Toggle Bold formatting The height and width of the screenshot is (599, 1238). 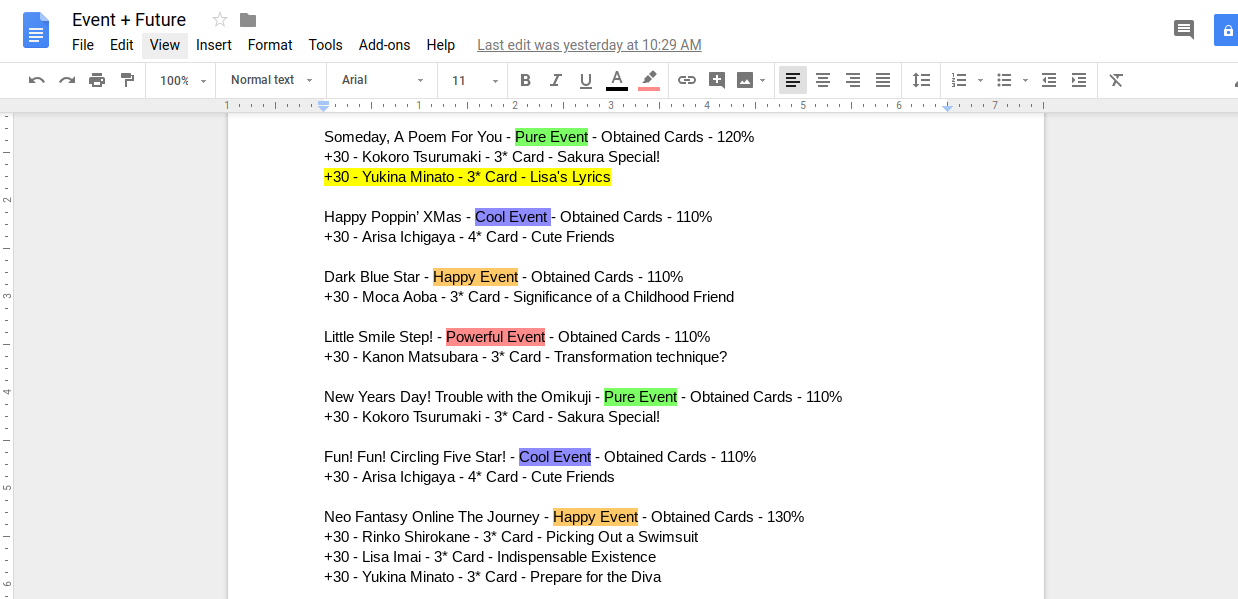[x=525, y=80]
